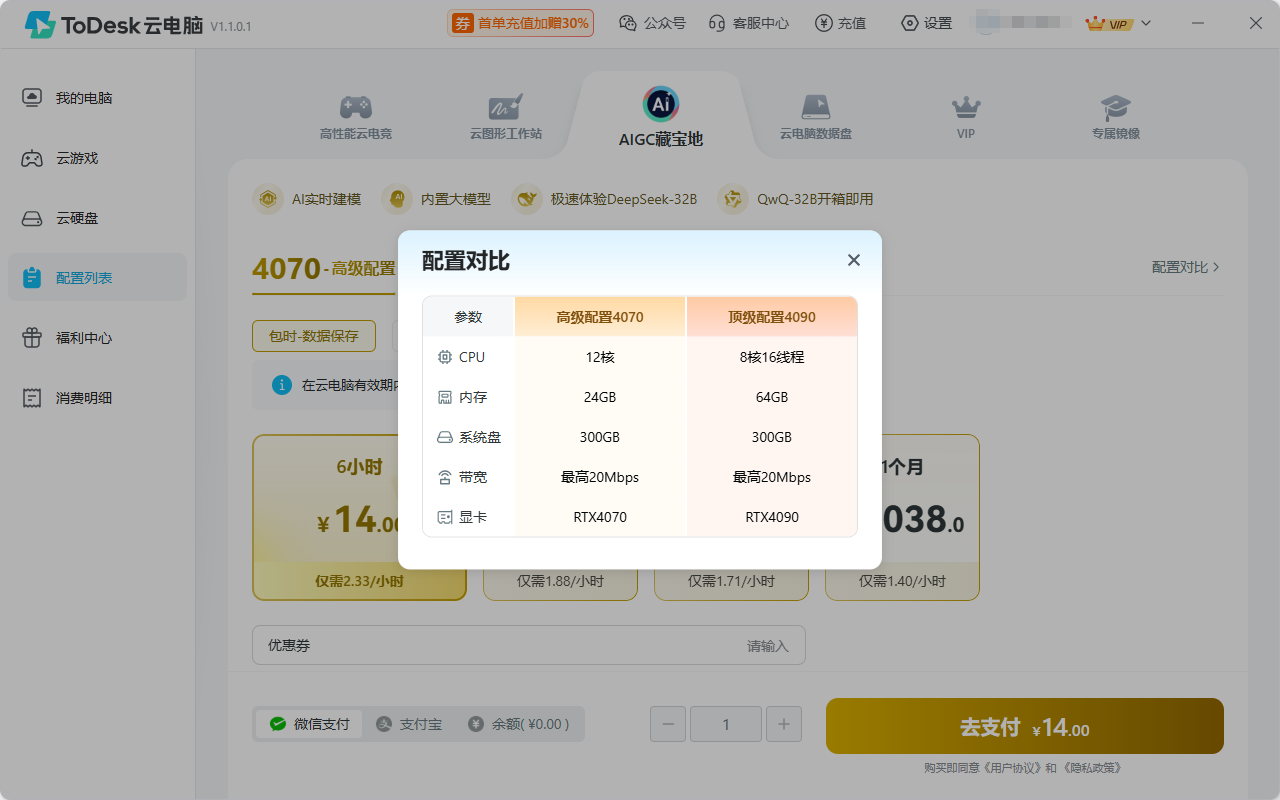The width and height of the screenshot is (1280, 800).
Task: Select the AIGC藏宝地 tab
Action: 660,117
